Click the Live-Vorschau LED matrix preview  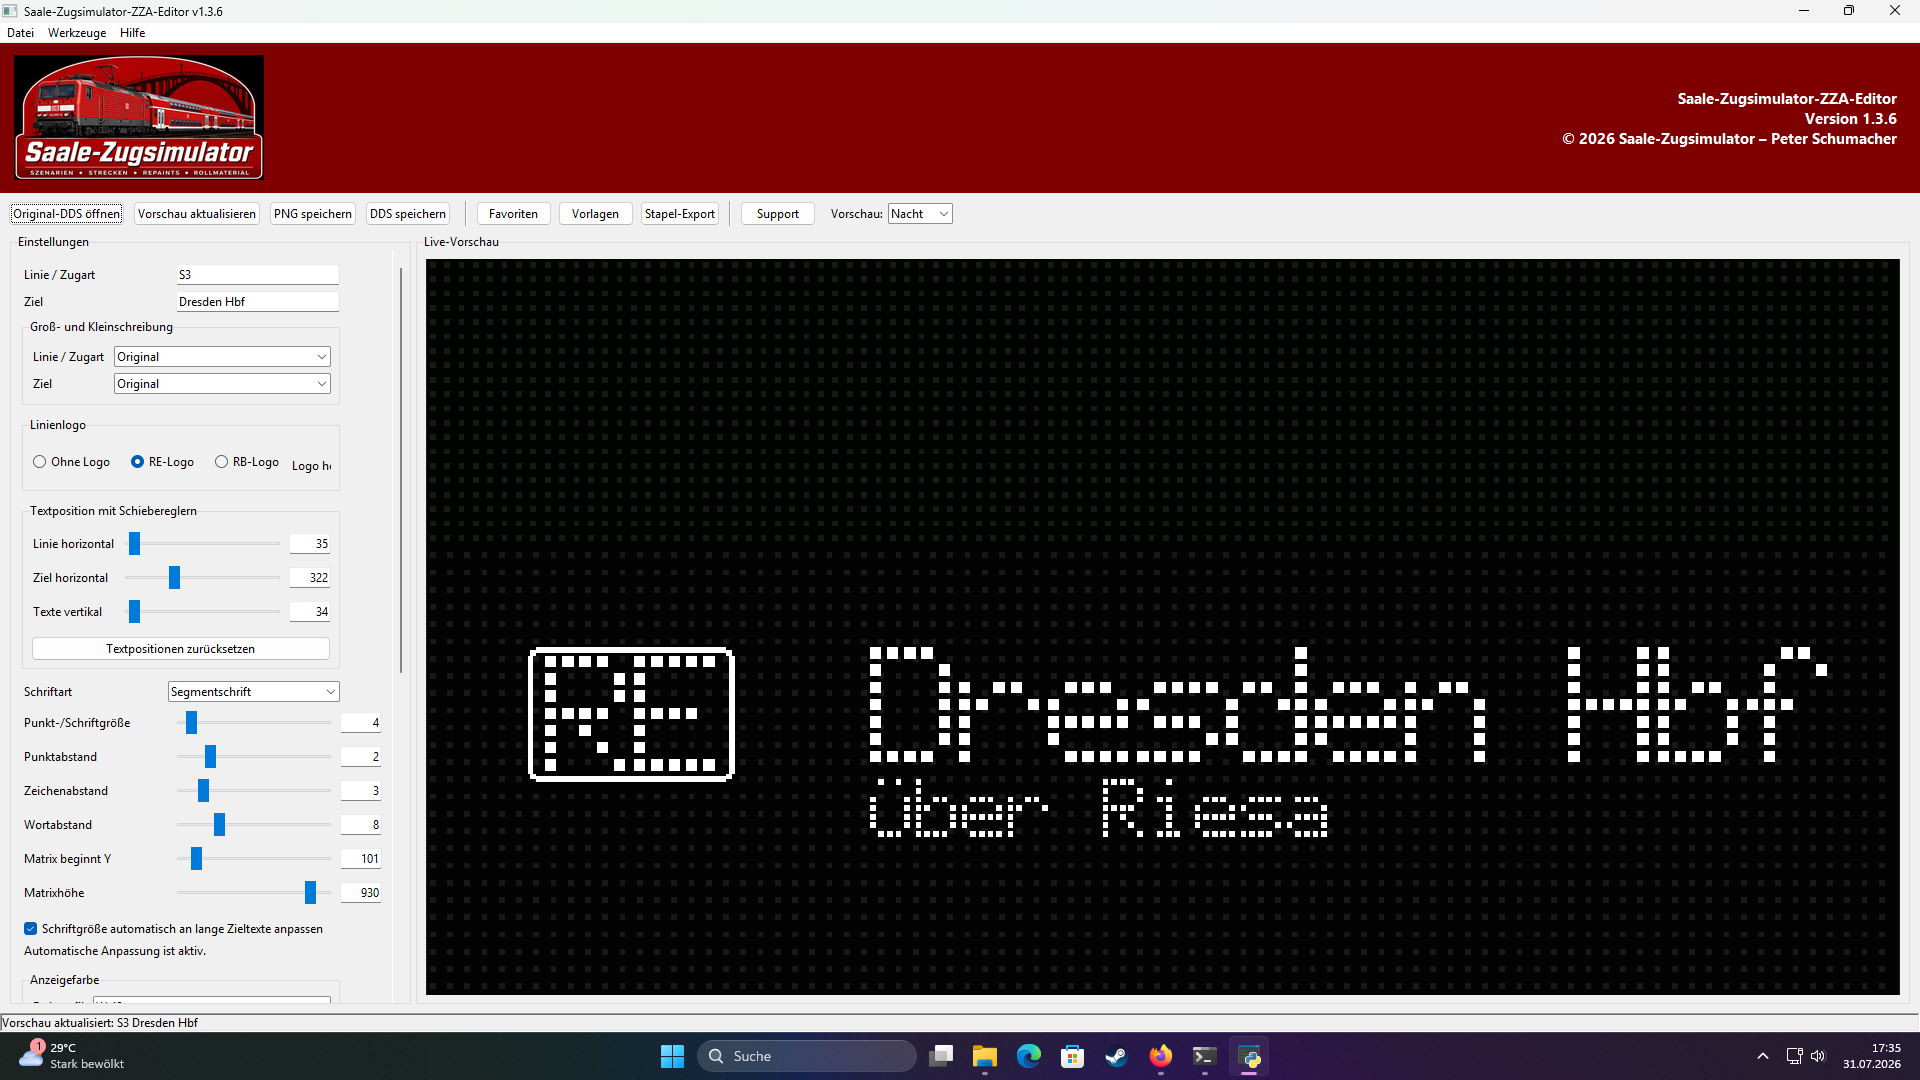click(1162, 627)
